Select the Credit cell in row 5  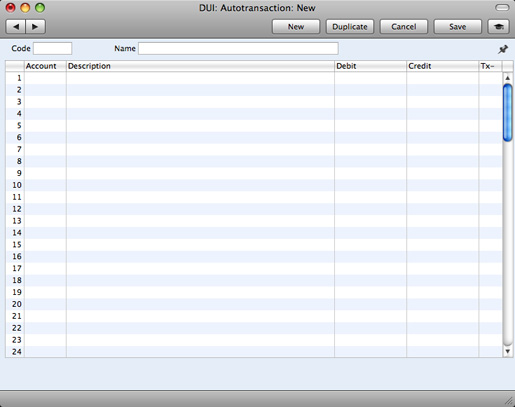coord(442,126)
